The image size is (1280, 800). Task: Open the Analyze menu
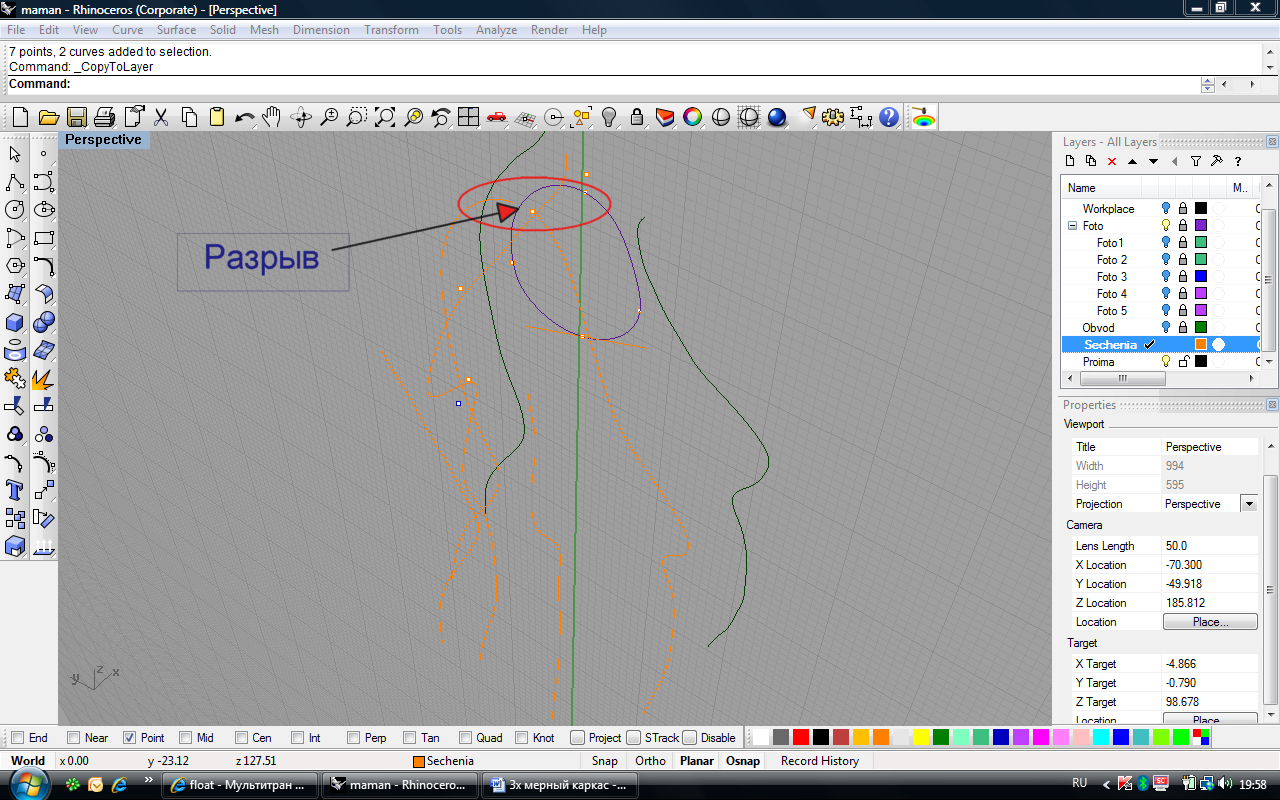(496, 30)
